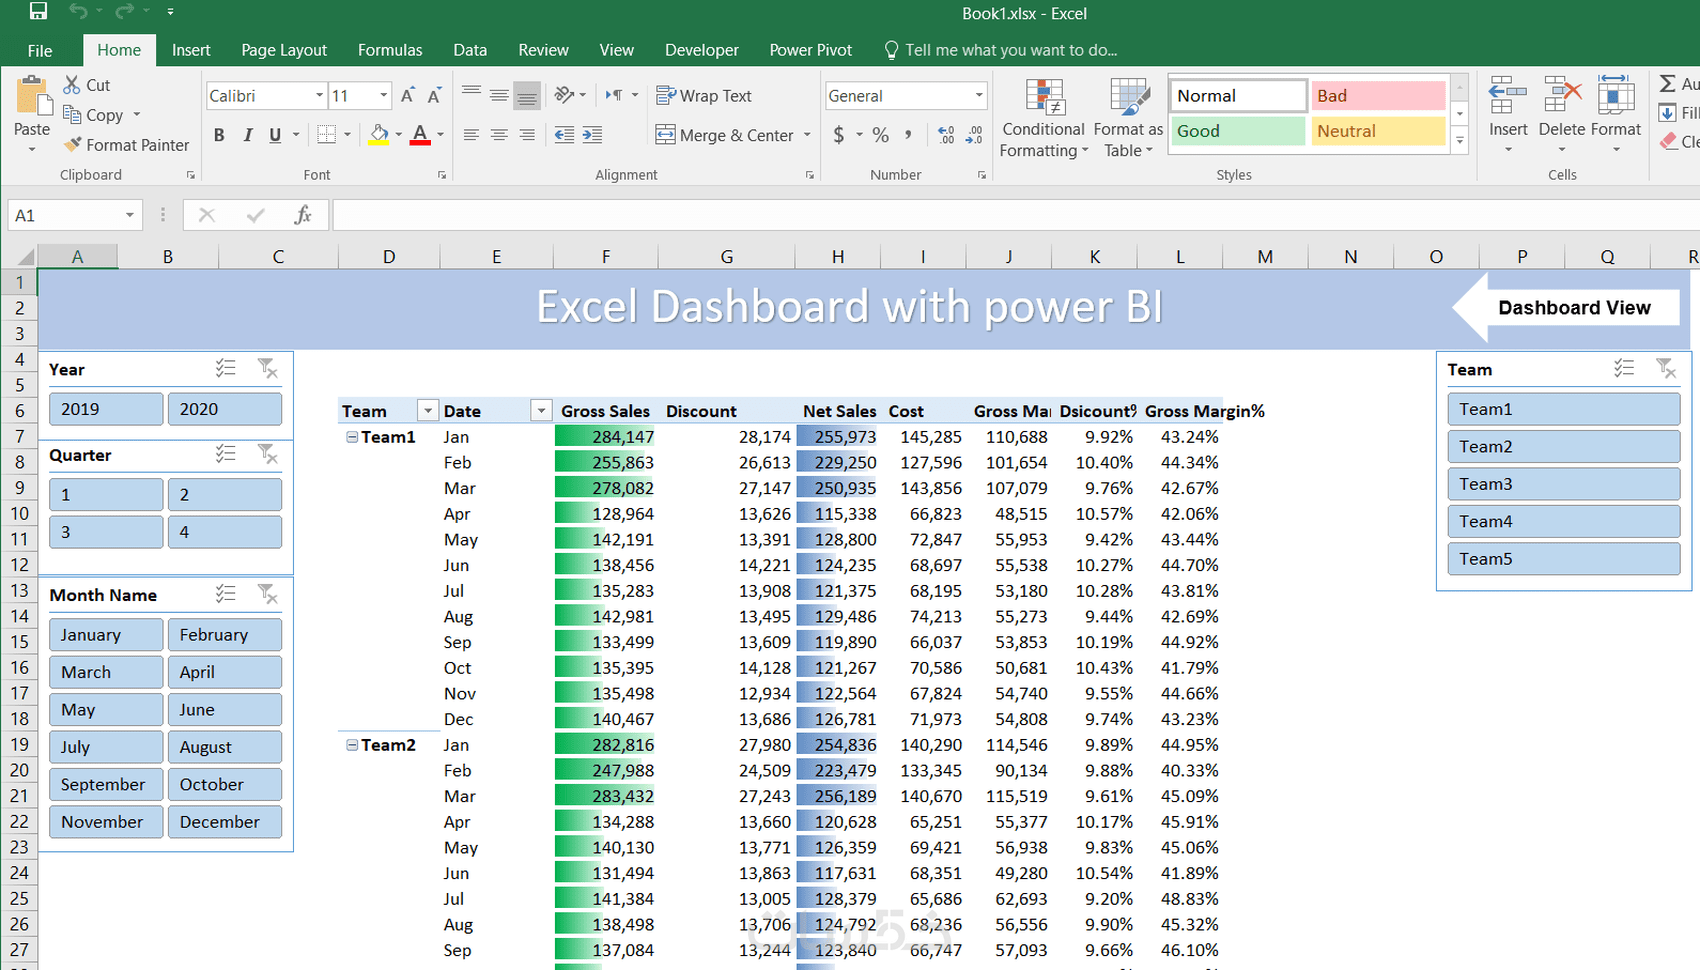Increase decimal places
The width and height of the screenshot is (1700, 970).
(x=946, y=135)
